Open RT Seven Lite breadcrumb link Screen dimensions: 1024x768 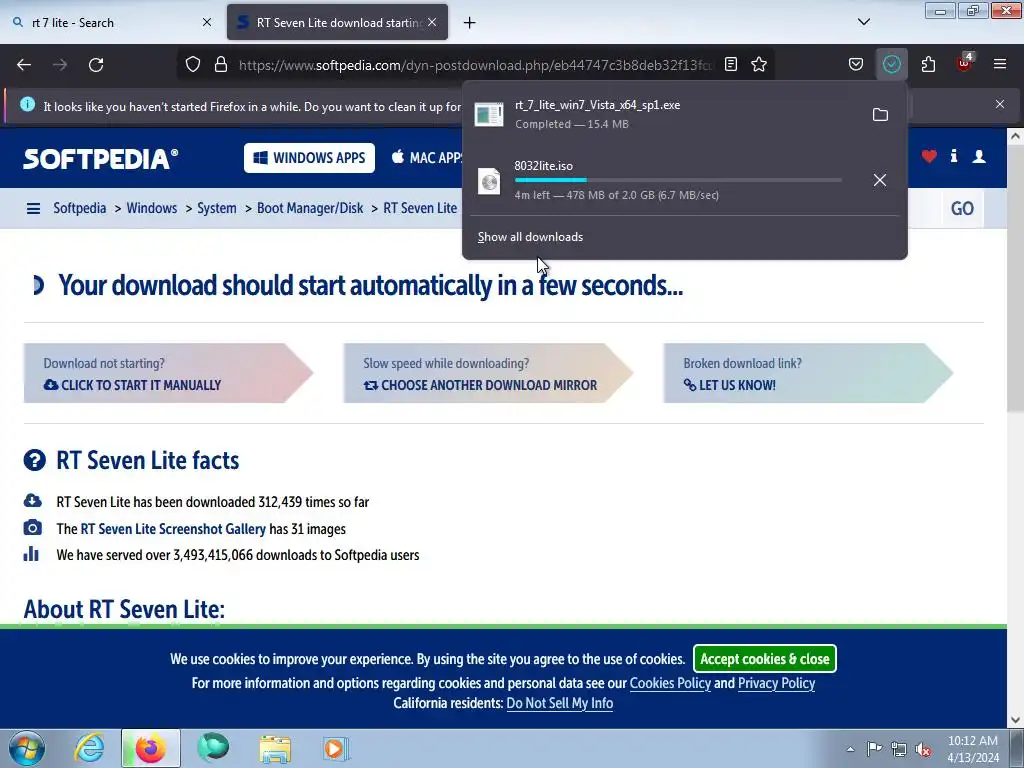coord(420,208)
